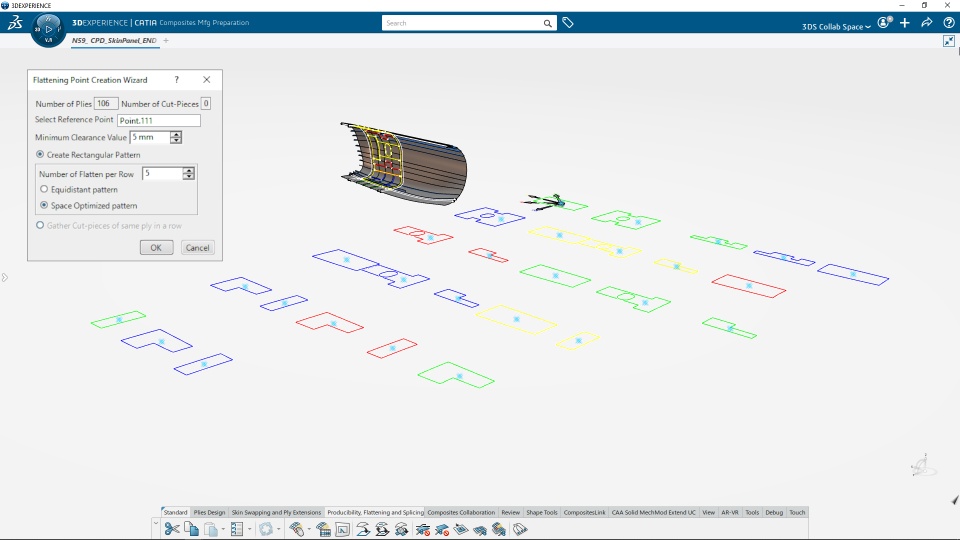The image size is (960, 540).
Task: Click the Number of Flatten per Row field
Action: (162, 173)
